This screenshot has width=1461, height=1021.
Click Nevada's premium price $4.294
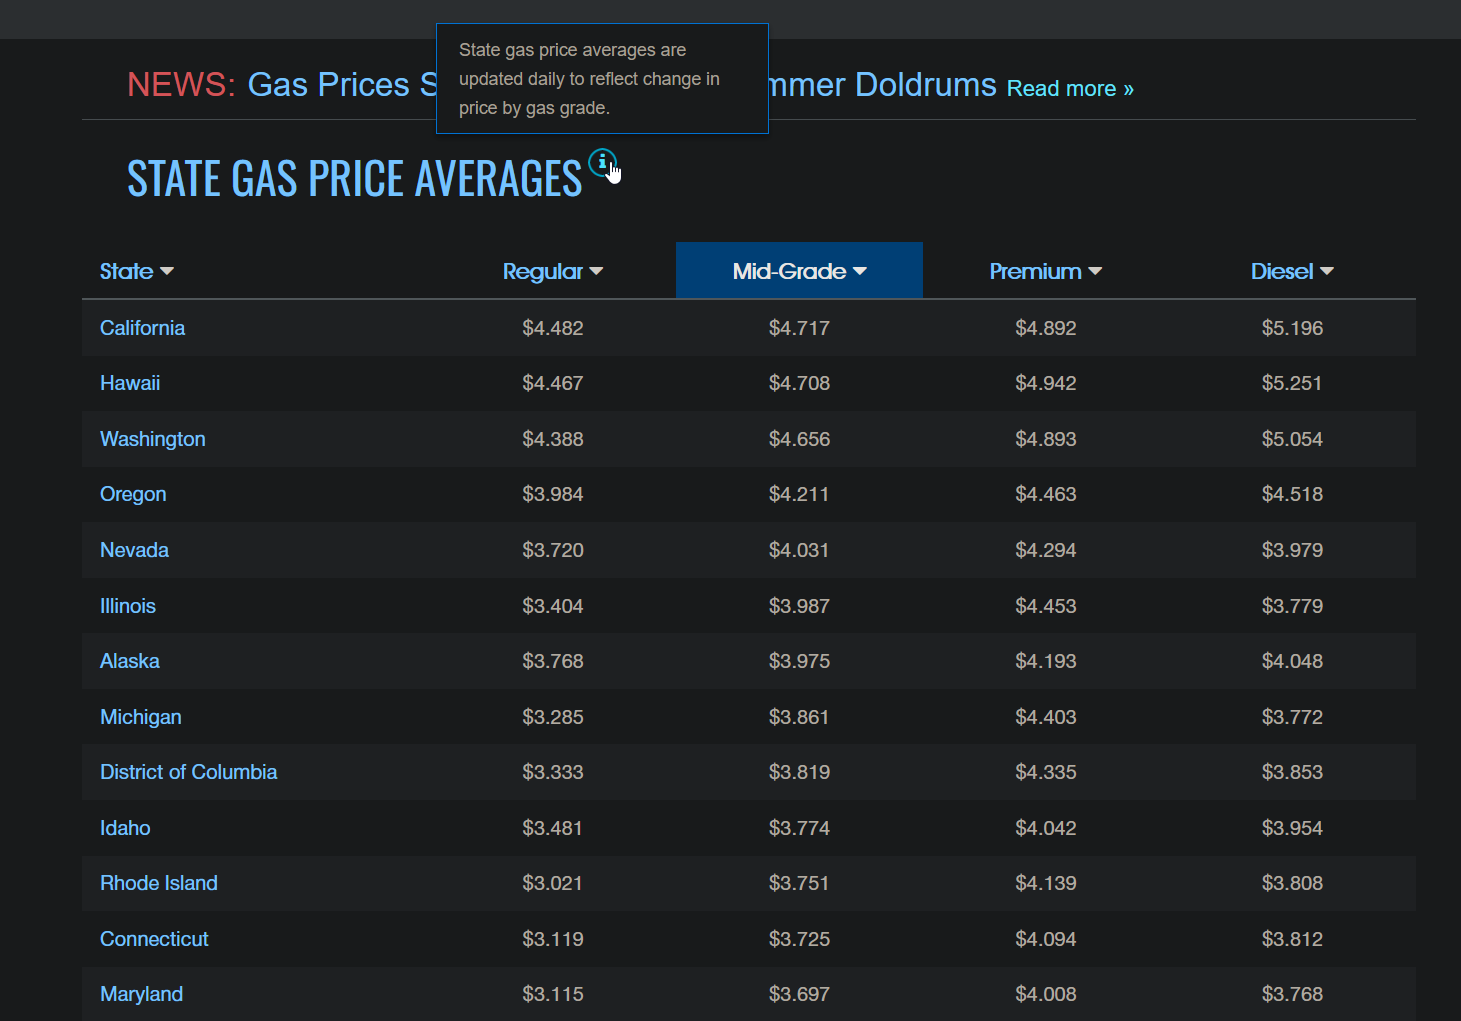[1046, 550]
